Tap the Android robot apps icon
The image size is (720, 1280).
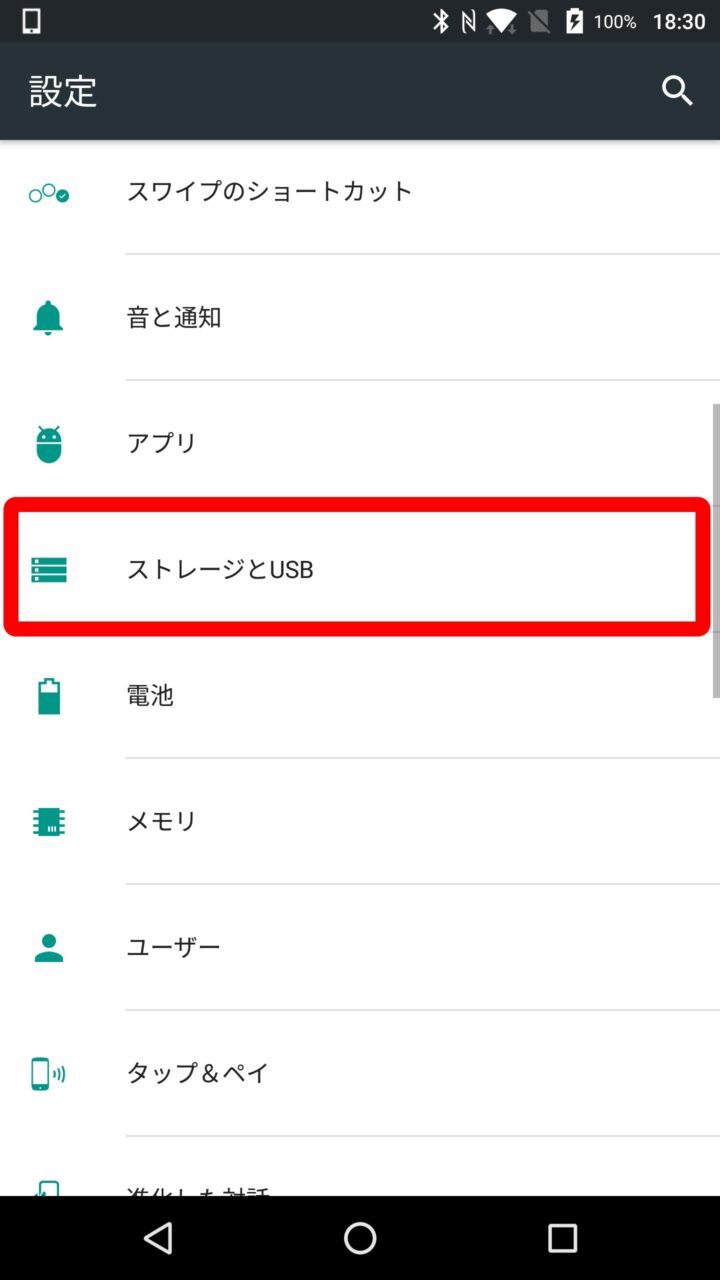click(48, 444)
